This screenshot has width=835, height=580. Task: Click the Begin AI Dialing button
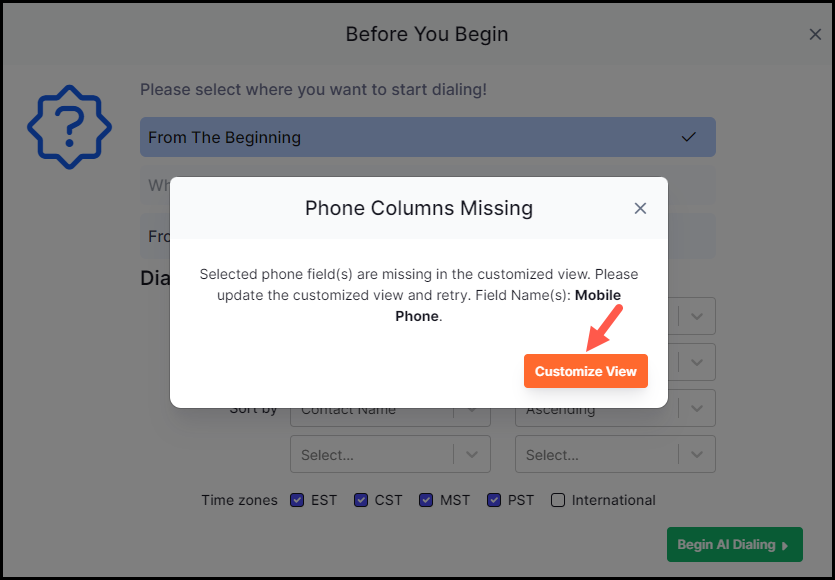click(735, 544)
